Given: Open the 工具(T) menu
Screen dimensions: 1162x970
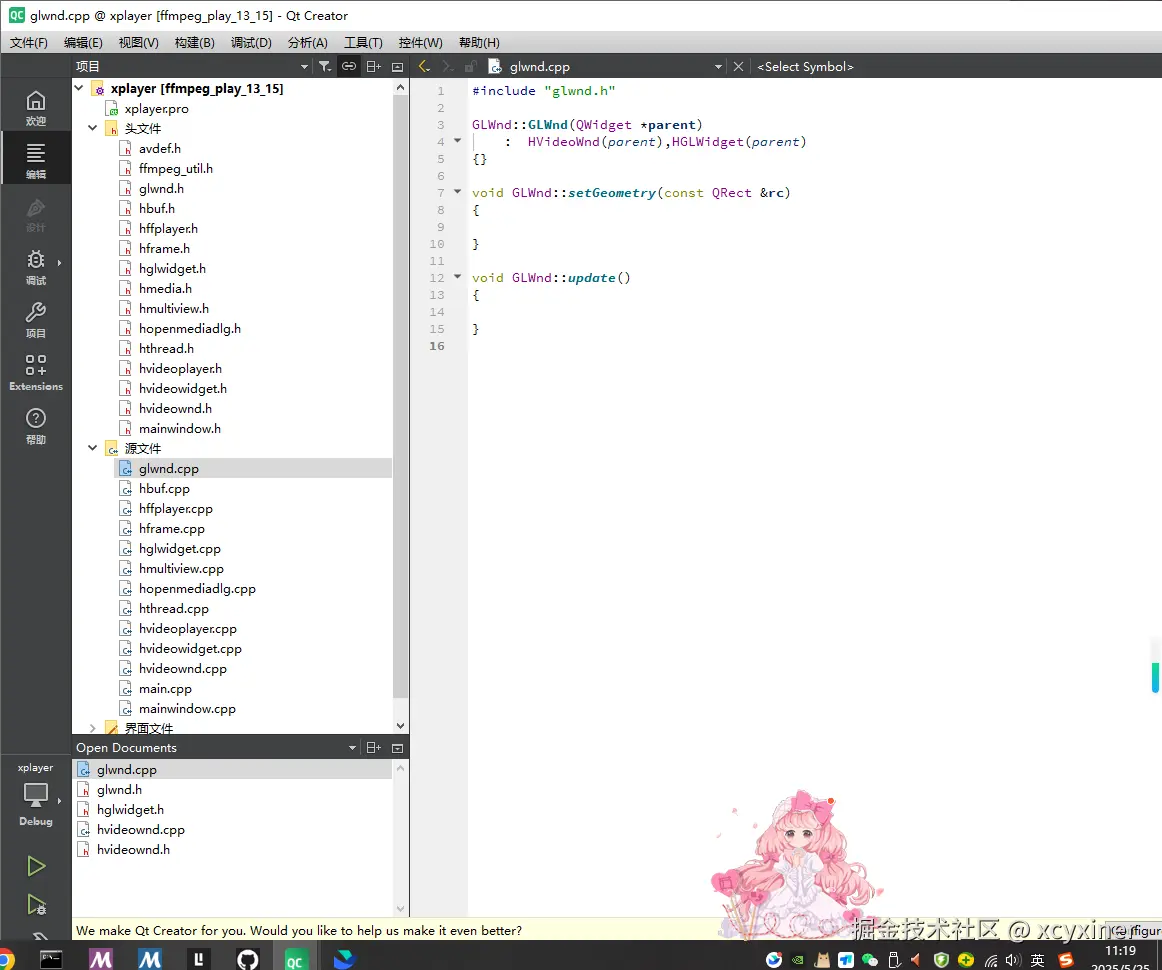Looking at the screenshot, I should pyautogui.click(x=363, y=42).
